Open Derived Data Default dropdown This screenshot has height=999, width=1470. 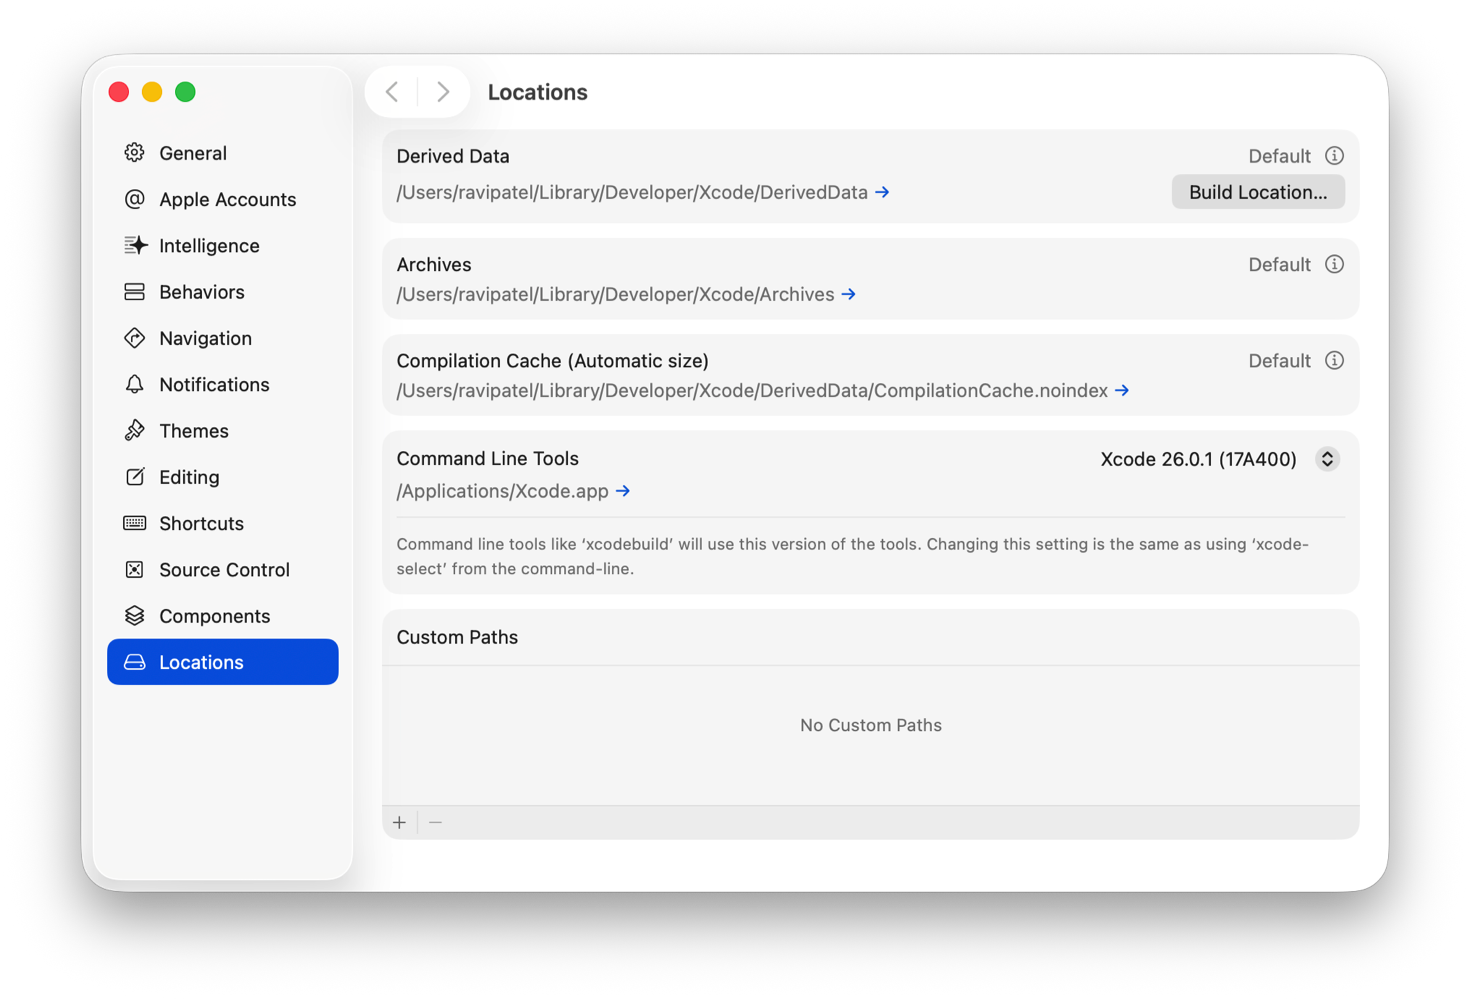pos(1279,156)
